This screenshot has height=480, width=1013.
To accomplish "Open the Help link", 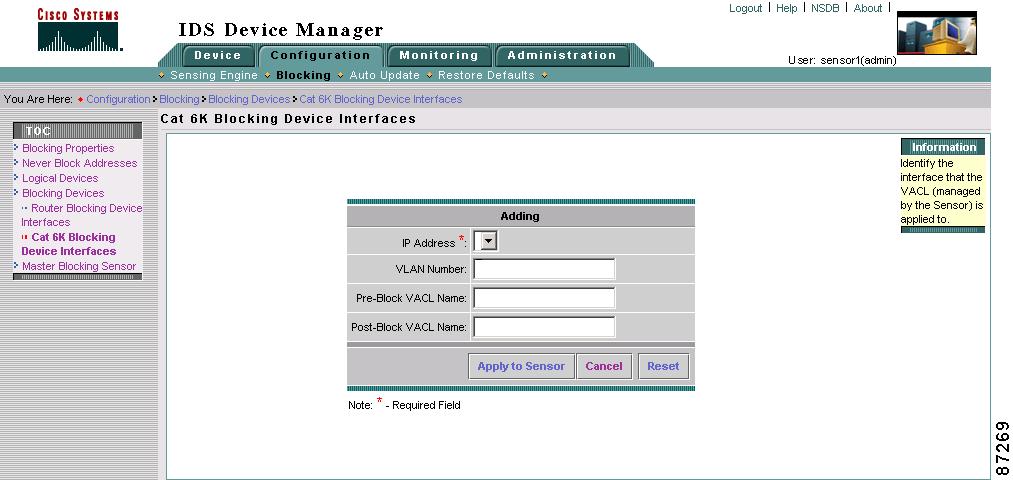I will [786, 8].
